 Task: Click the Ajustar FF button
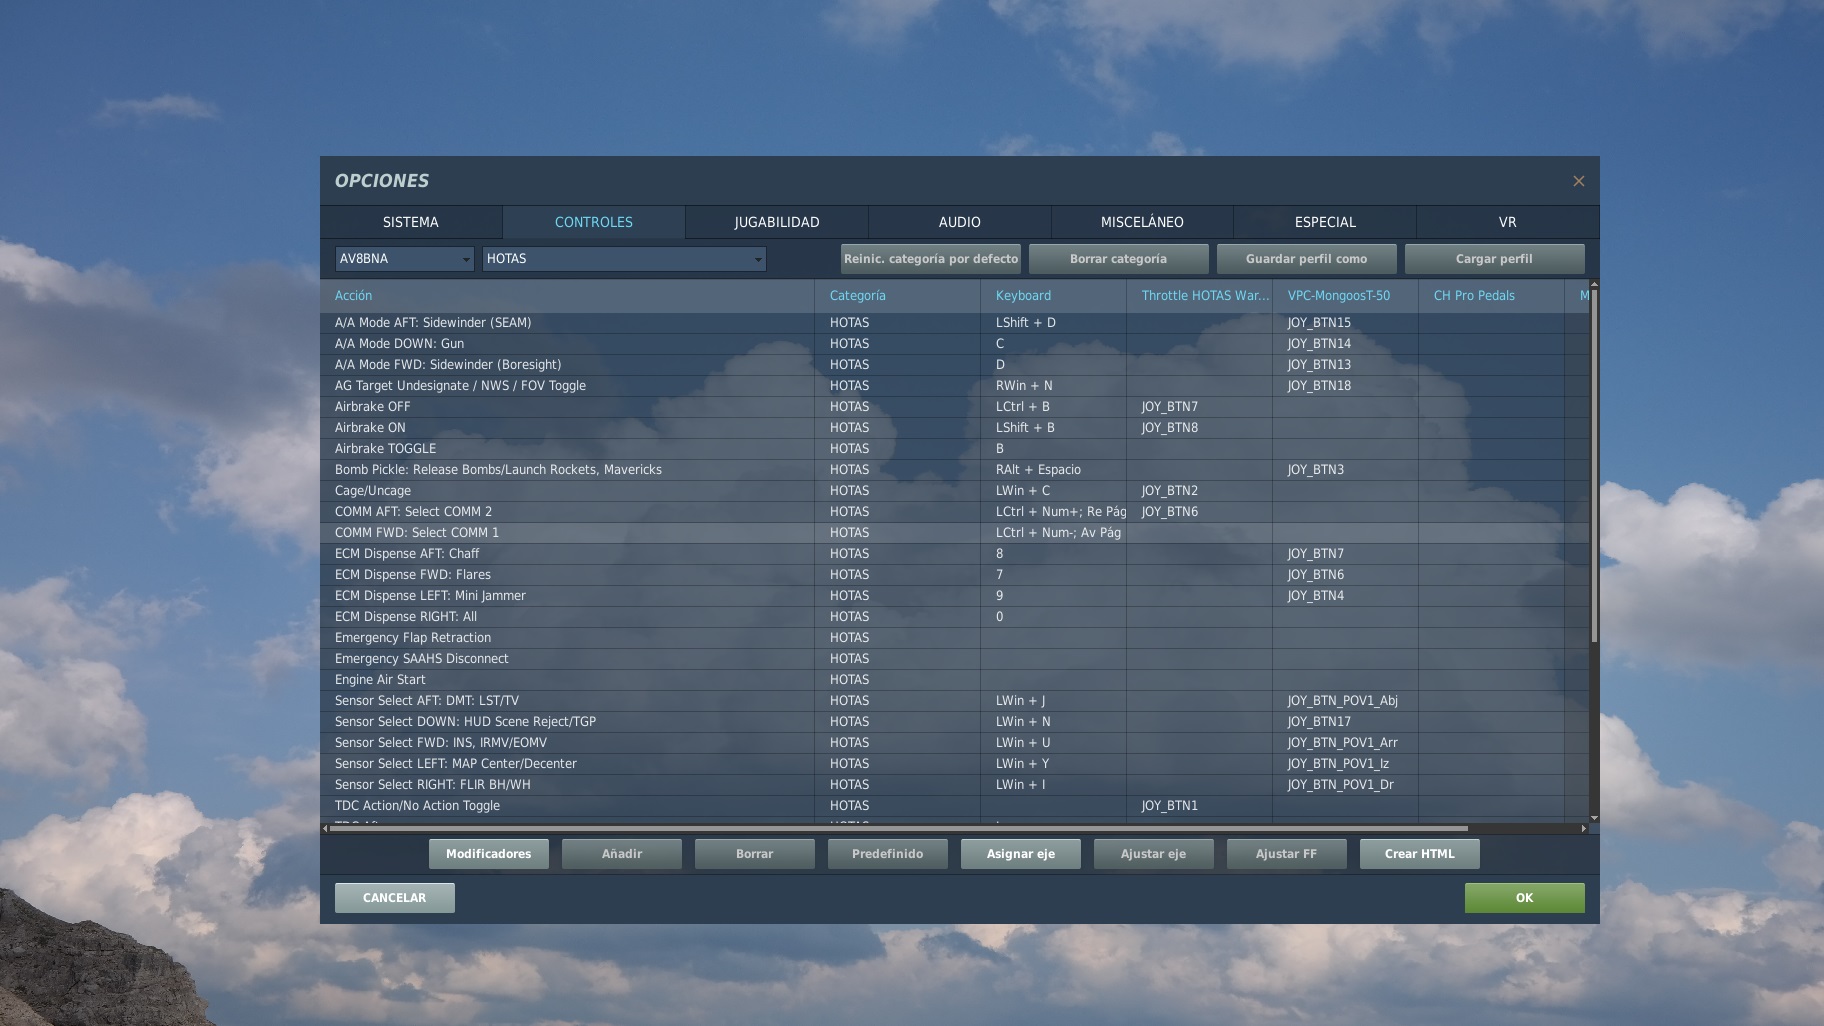tap(1287, 854)
